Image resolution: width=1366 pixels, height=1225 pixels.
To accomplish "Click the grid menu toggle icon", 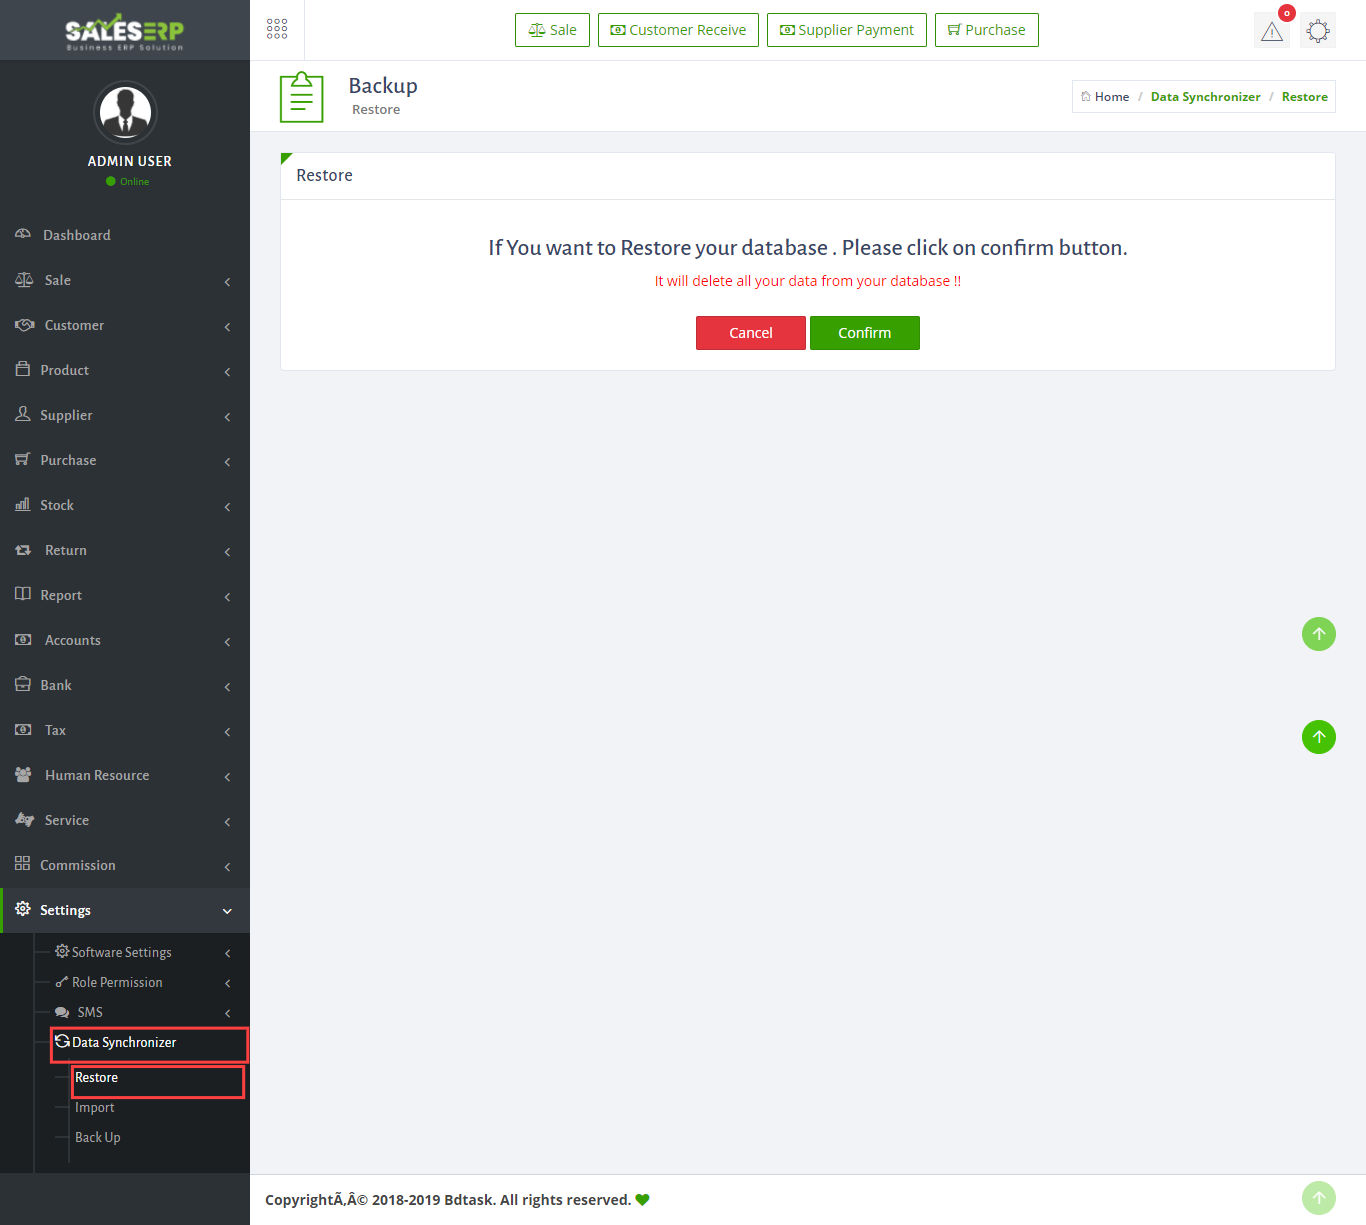I will pyautogui.click(x=277, y=29).
